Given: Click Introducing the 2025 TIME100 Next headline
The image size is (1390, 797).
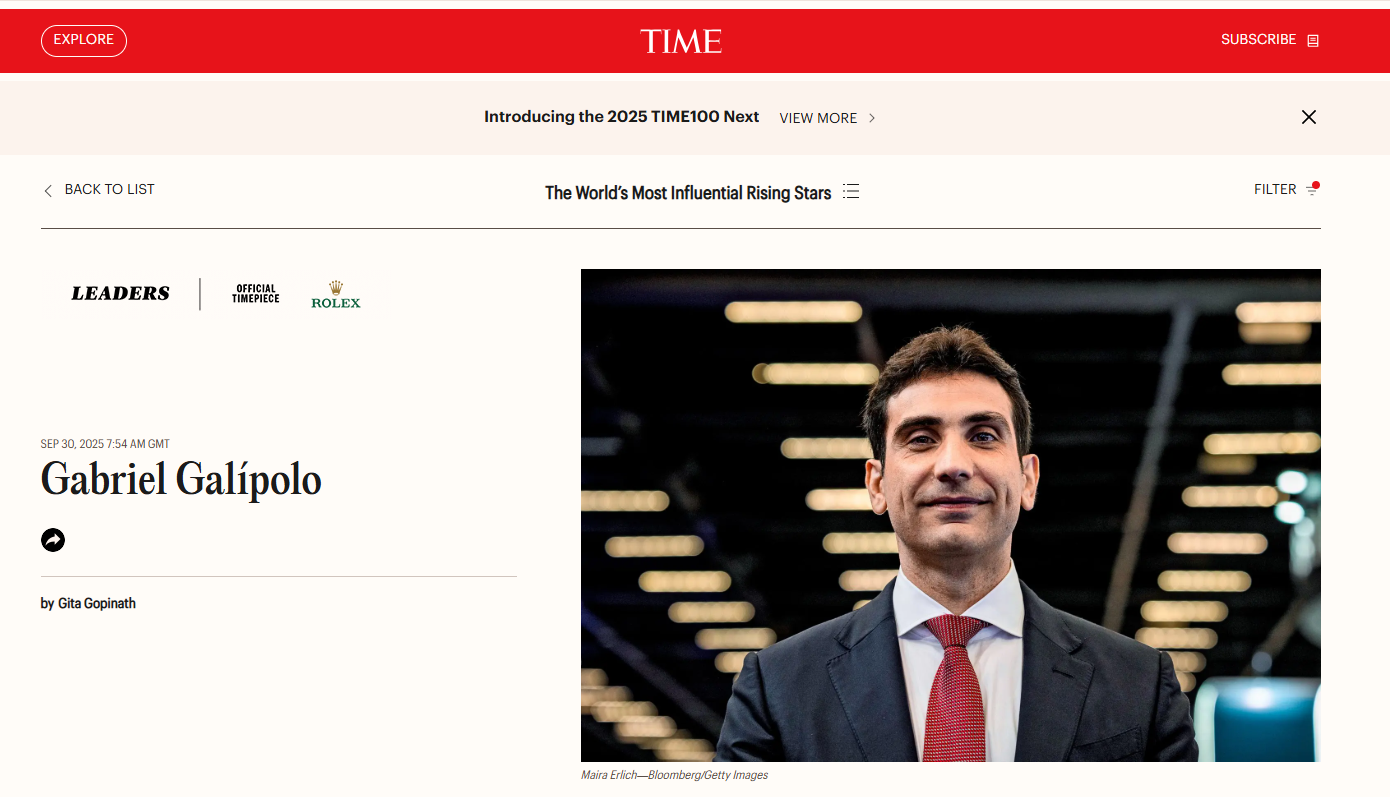Looking at the screenshot, I should click(622, 117).
